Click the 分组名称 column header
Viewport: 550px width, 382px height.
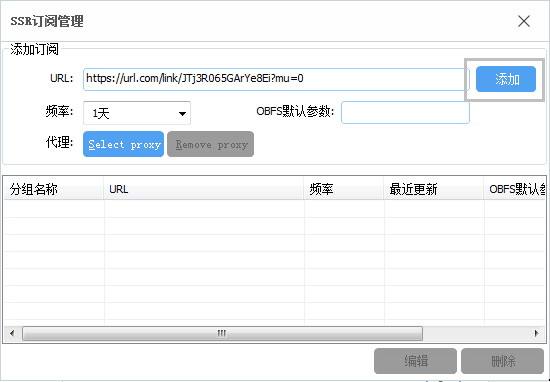(x=54, y=189)
